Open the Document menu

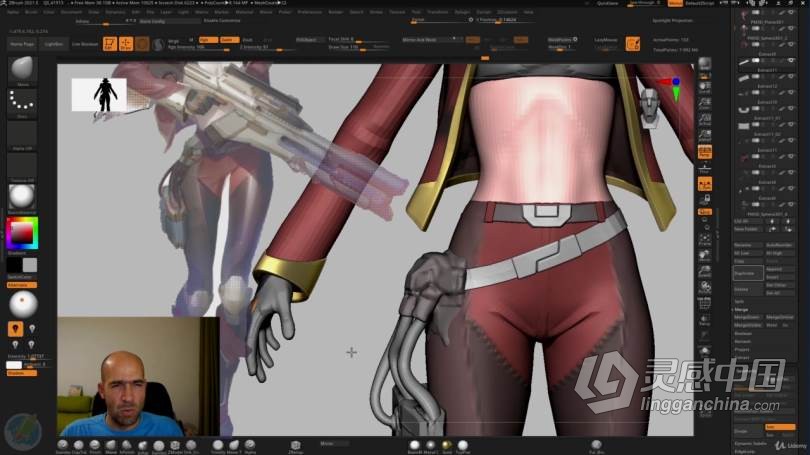click(x=71, y=12)
